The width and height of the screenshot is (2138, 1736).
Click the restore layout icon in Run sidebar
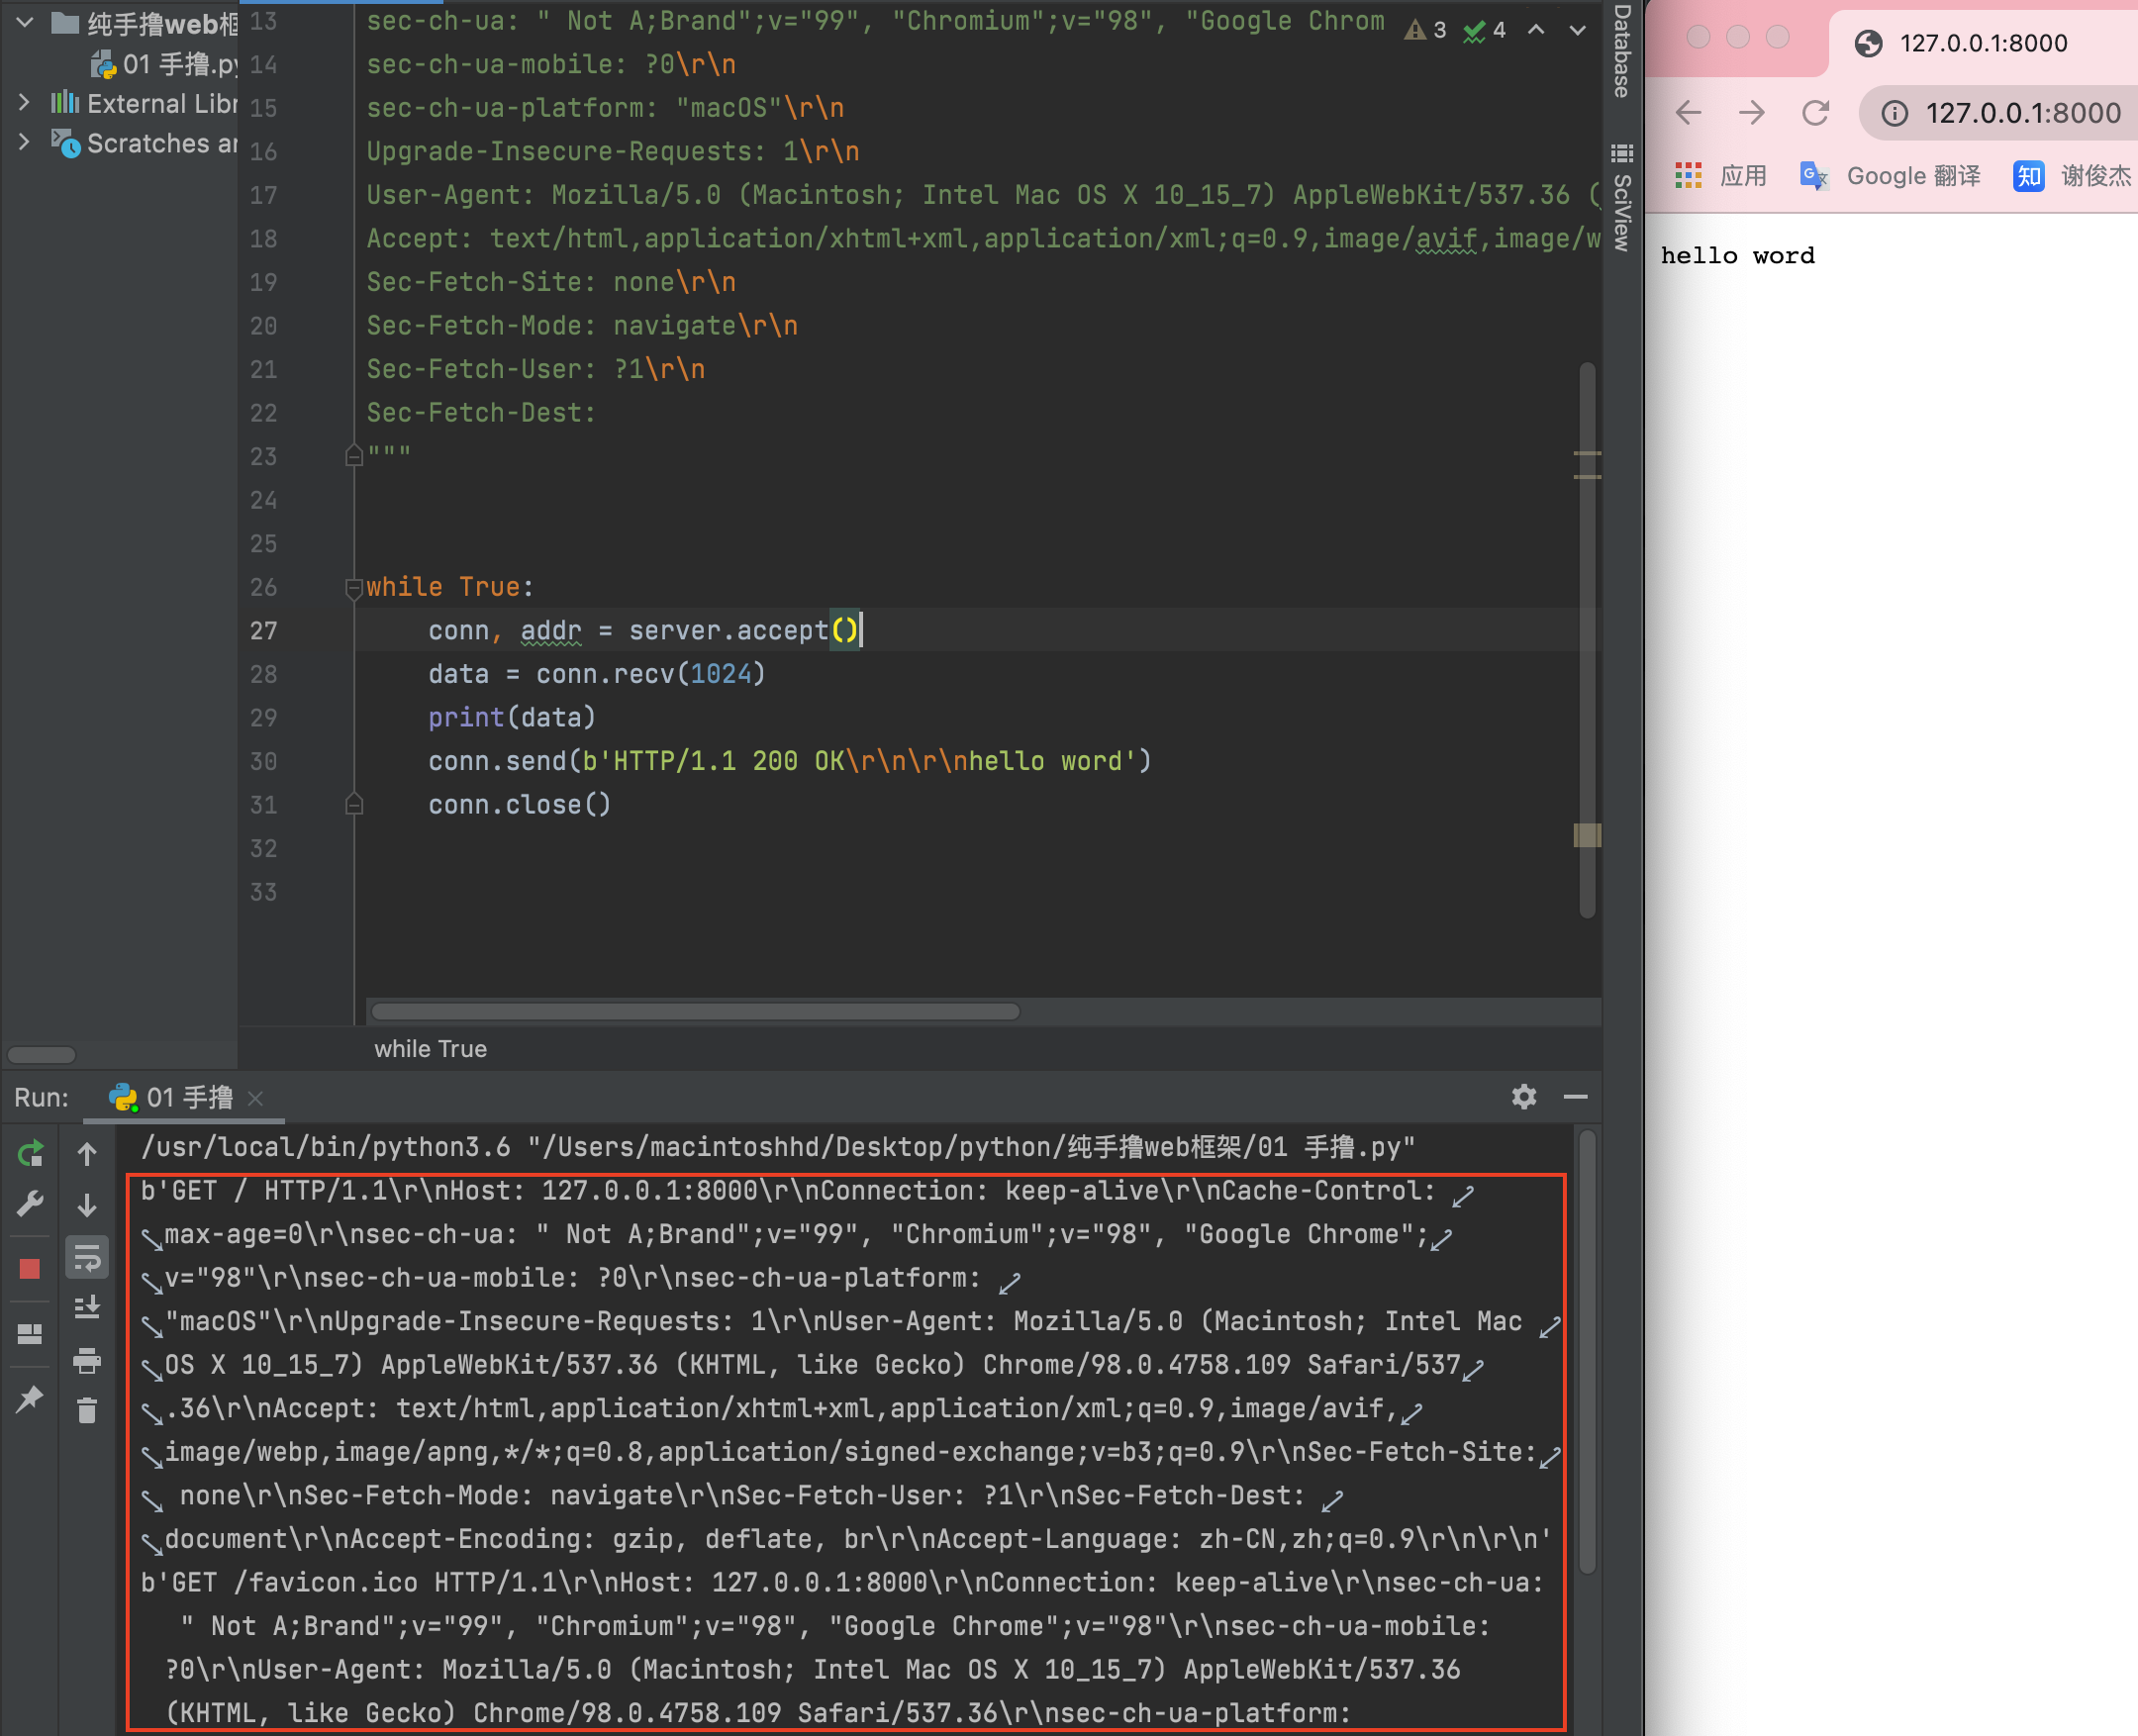point(30,1334)
